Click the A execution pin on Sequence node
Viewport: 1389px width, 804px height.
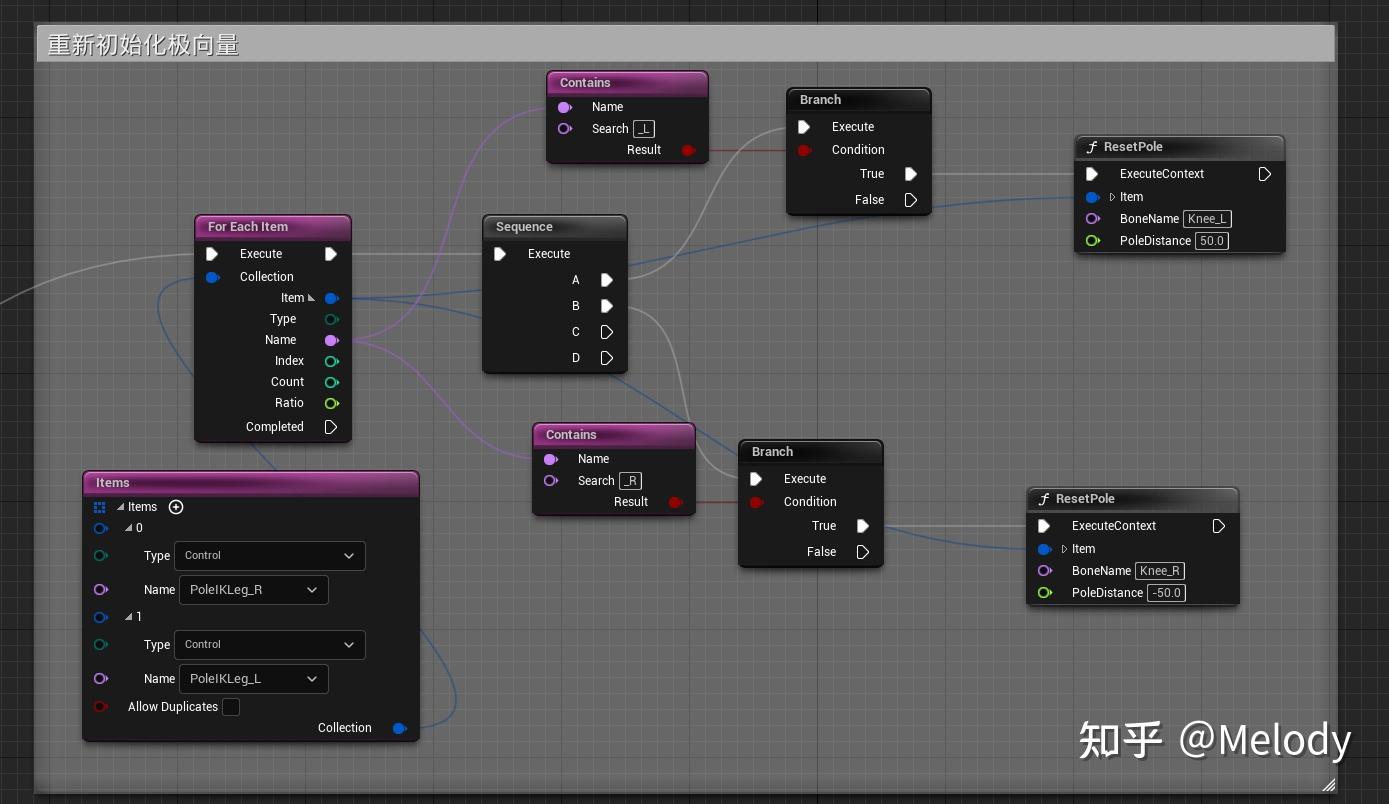(607, 280)
